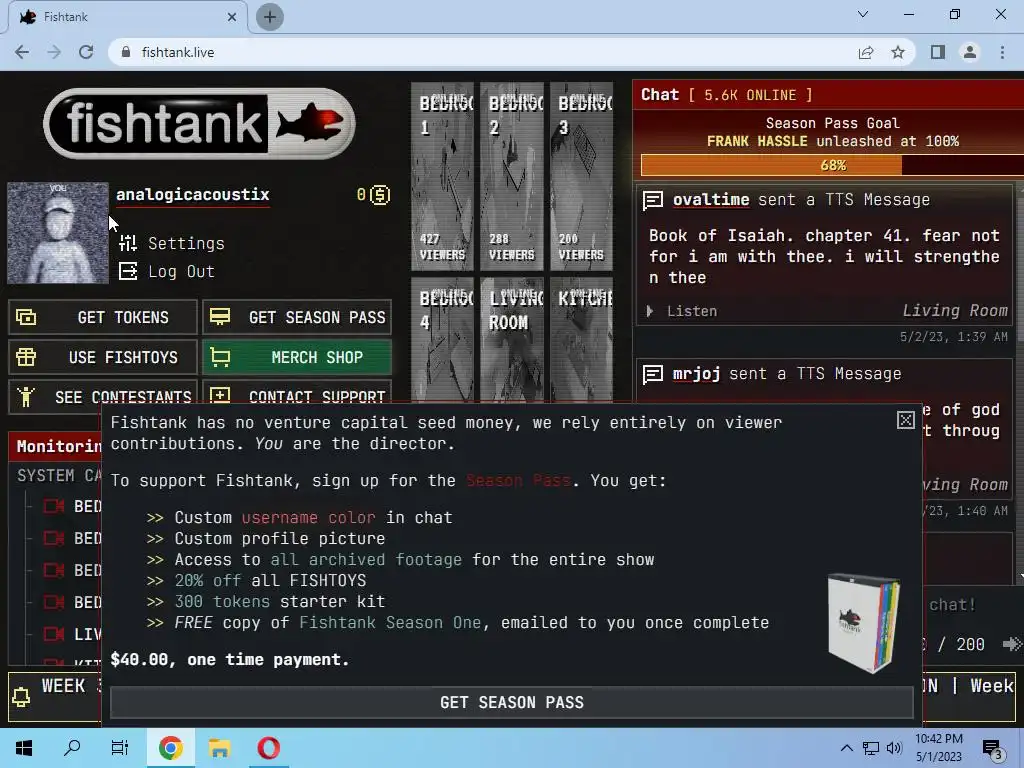Open Opera from the taskbar

268,748
